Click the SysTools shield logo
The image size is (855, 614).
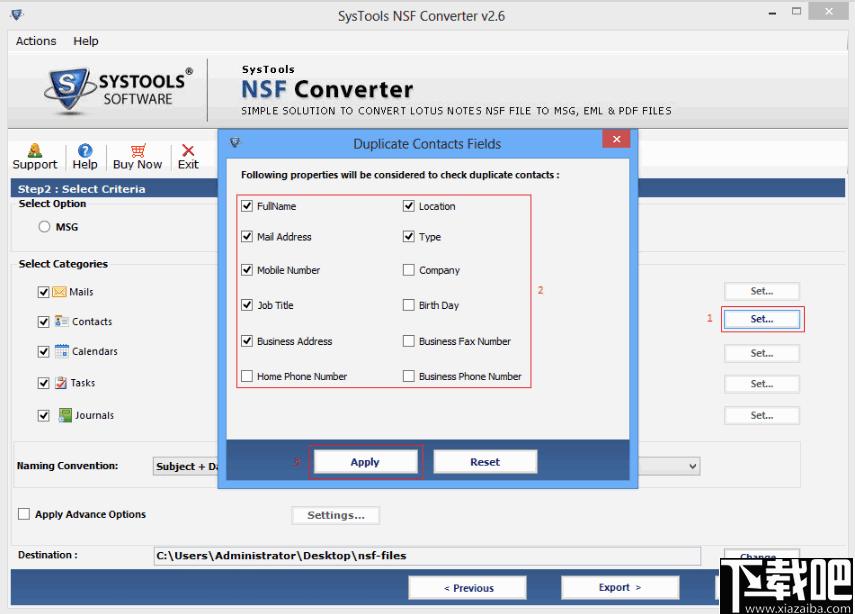(68, 90)
